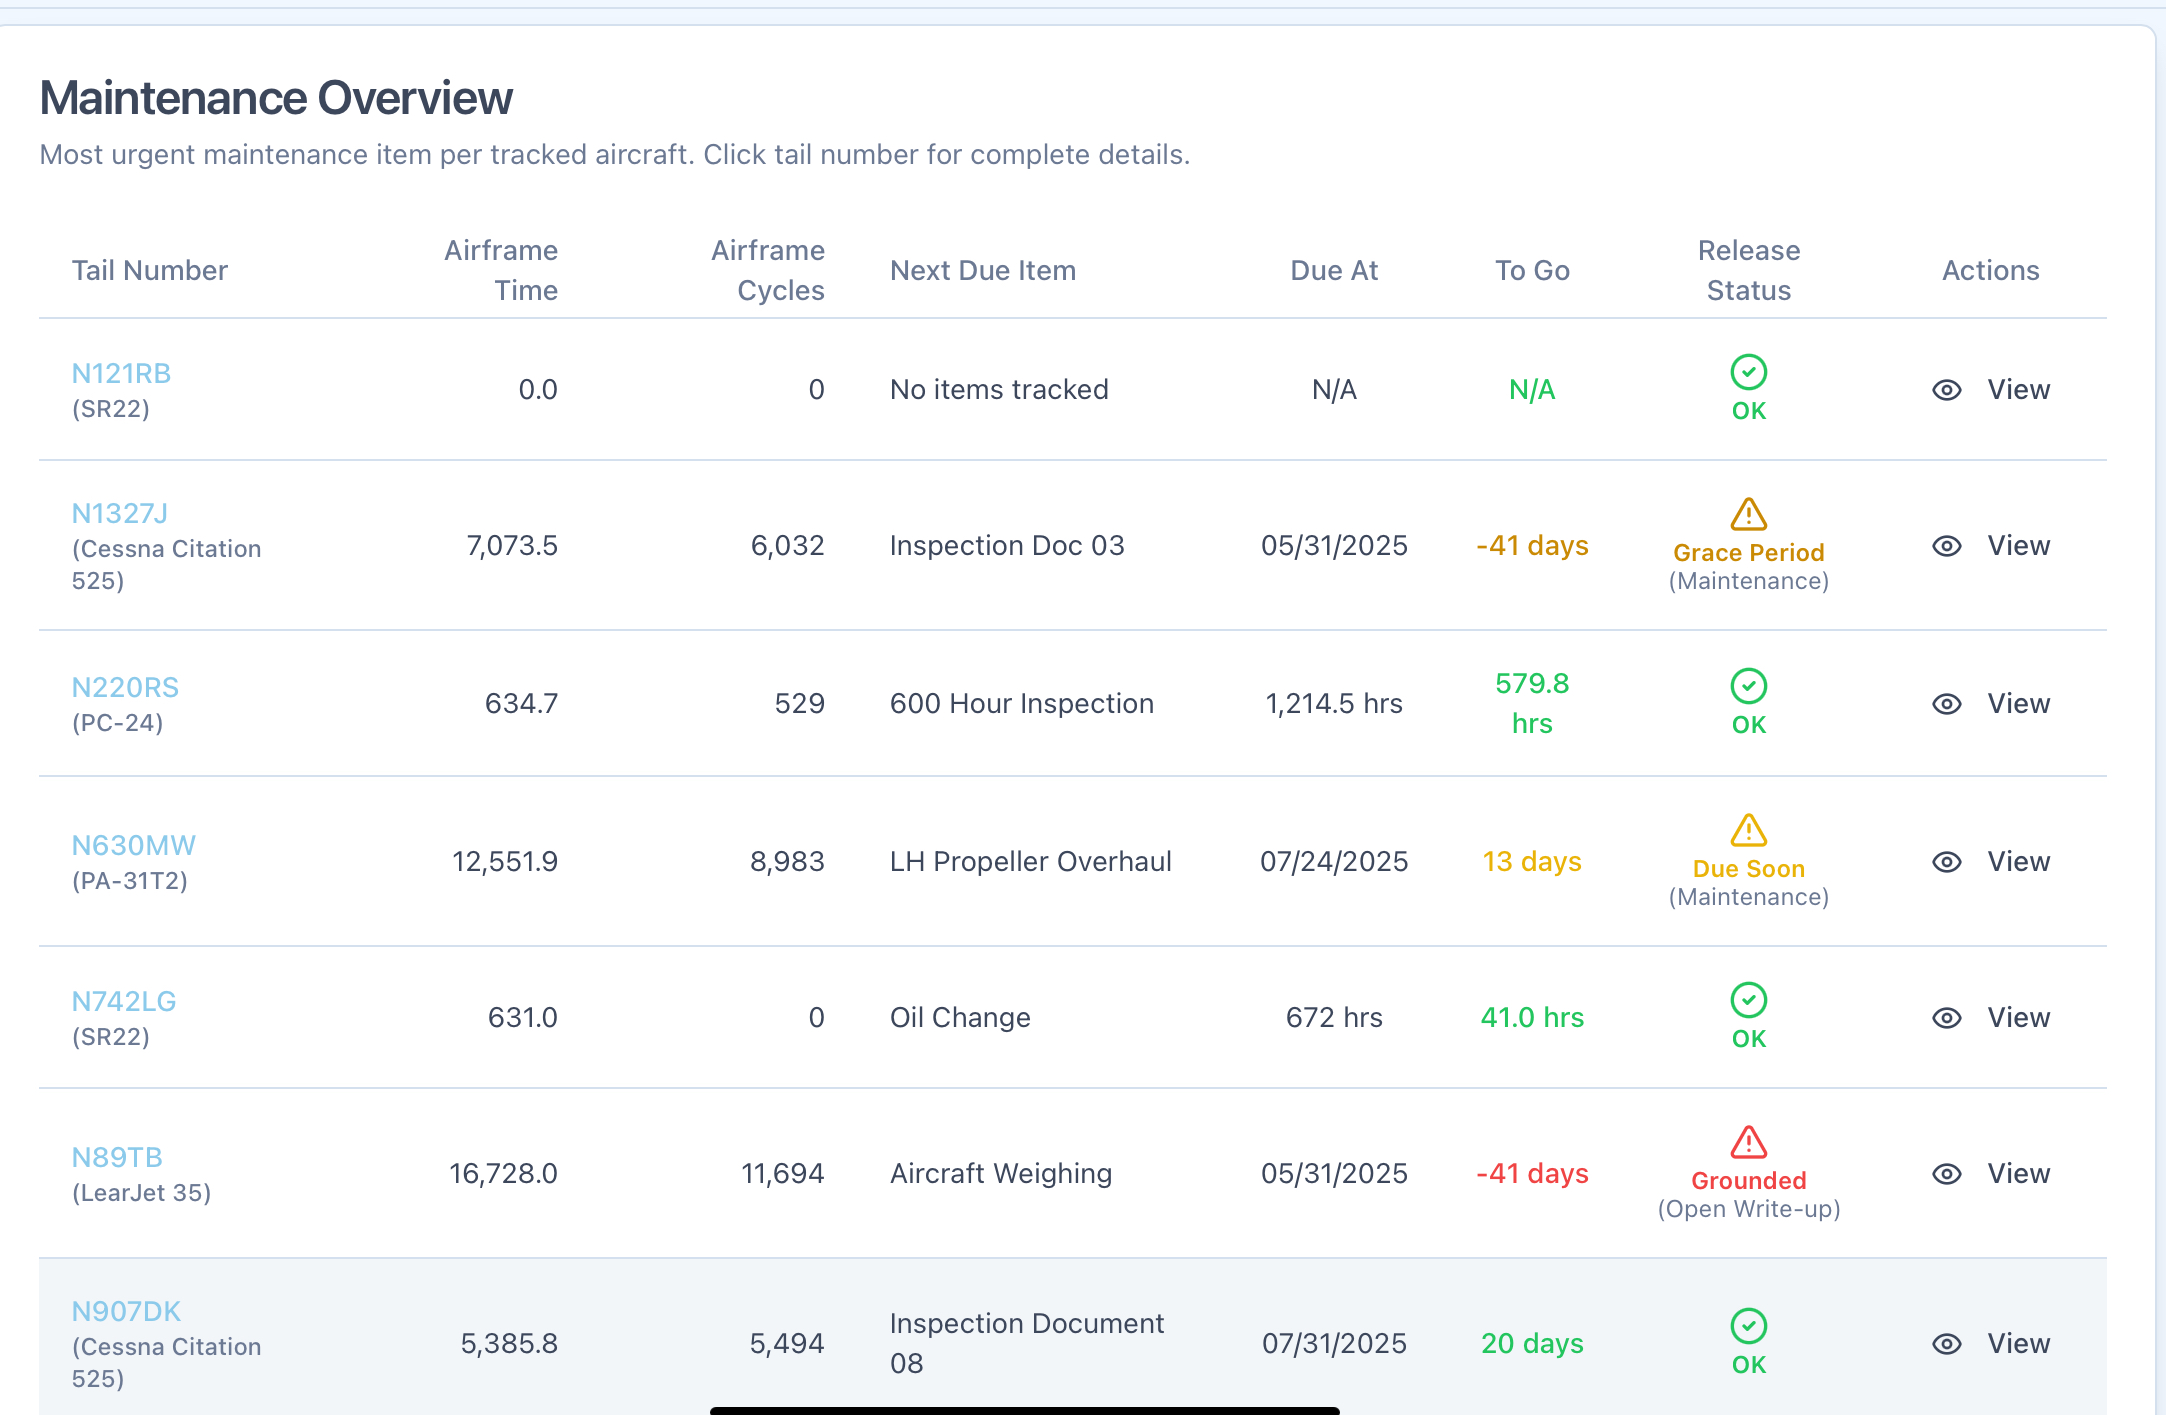Click the horizontal scrollbar at the bottom

pyautogui.click(x=1024, y=1410)
